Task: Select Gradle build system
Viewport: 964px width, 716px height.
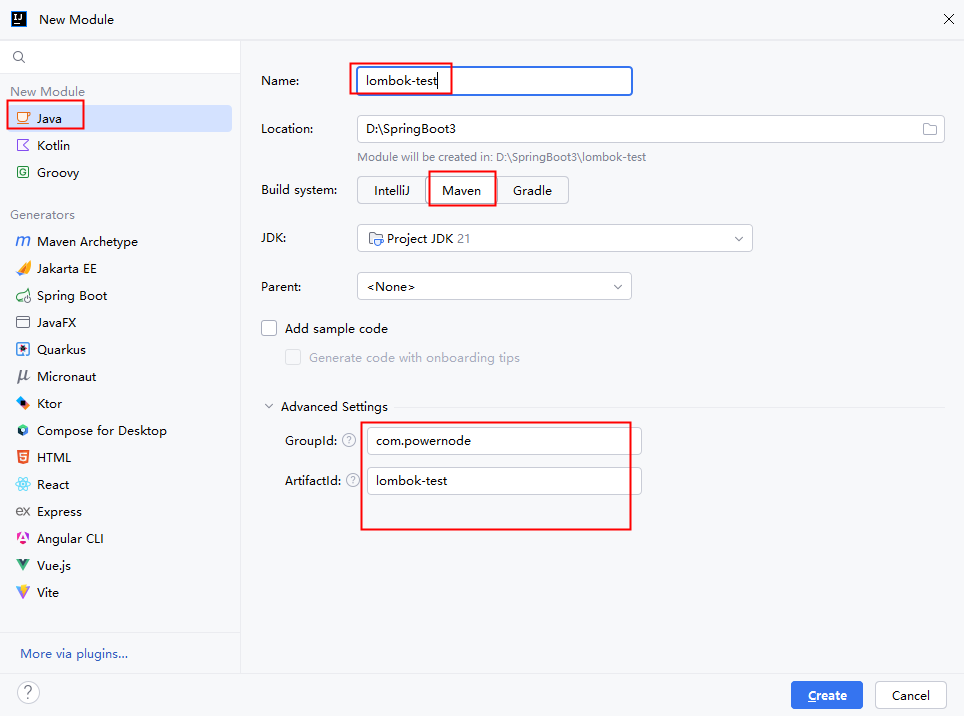Action: 532,190
